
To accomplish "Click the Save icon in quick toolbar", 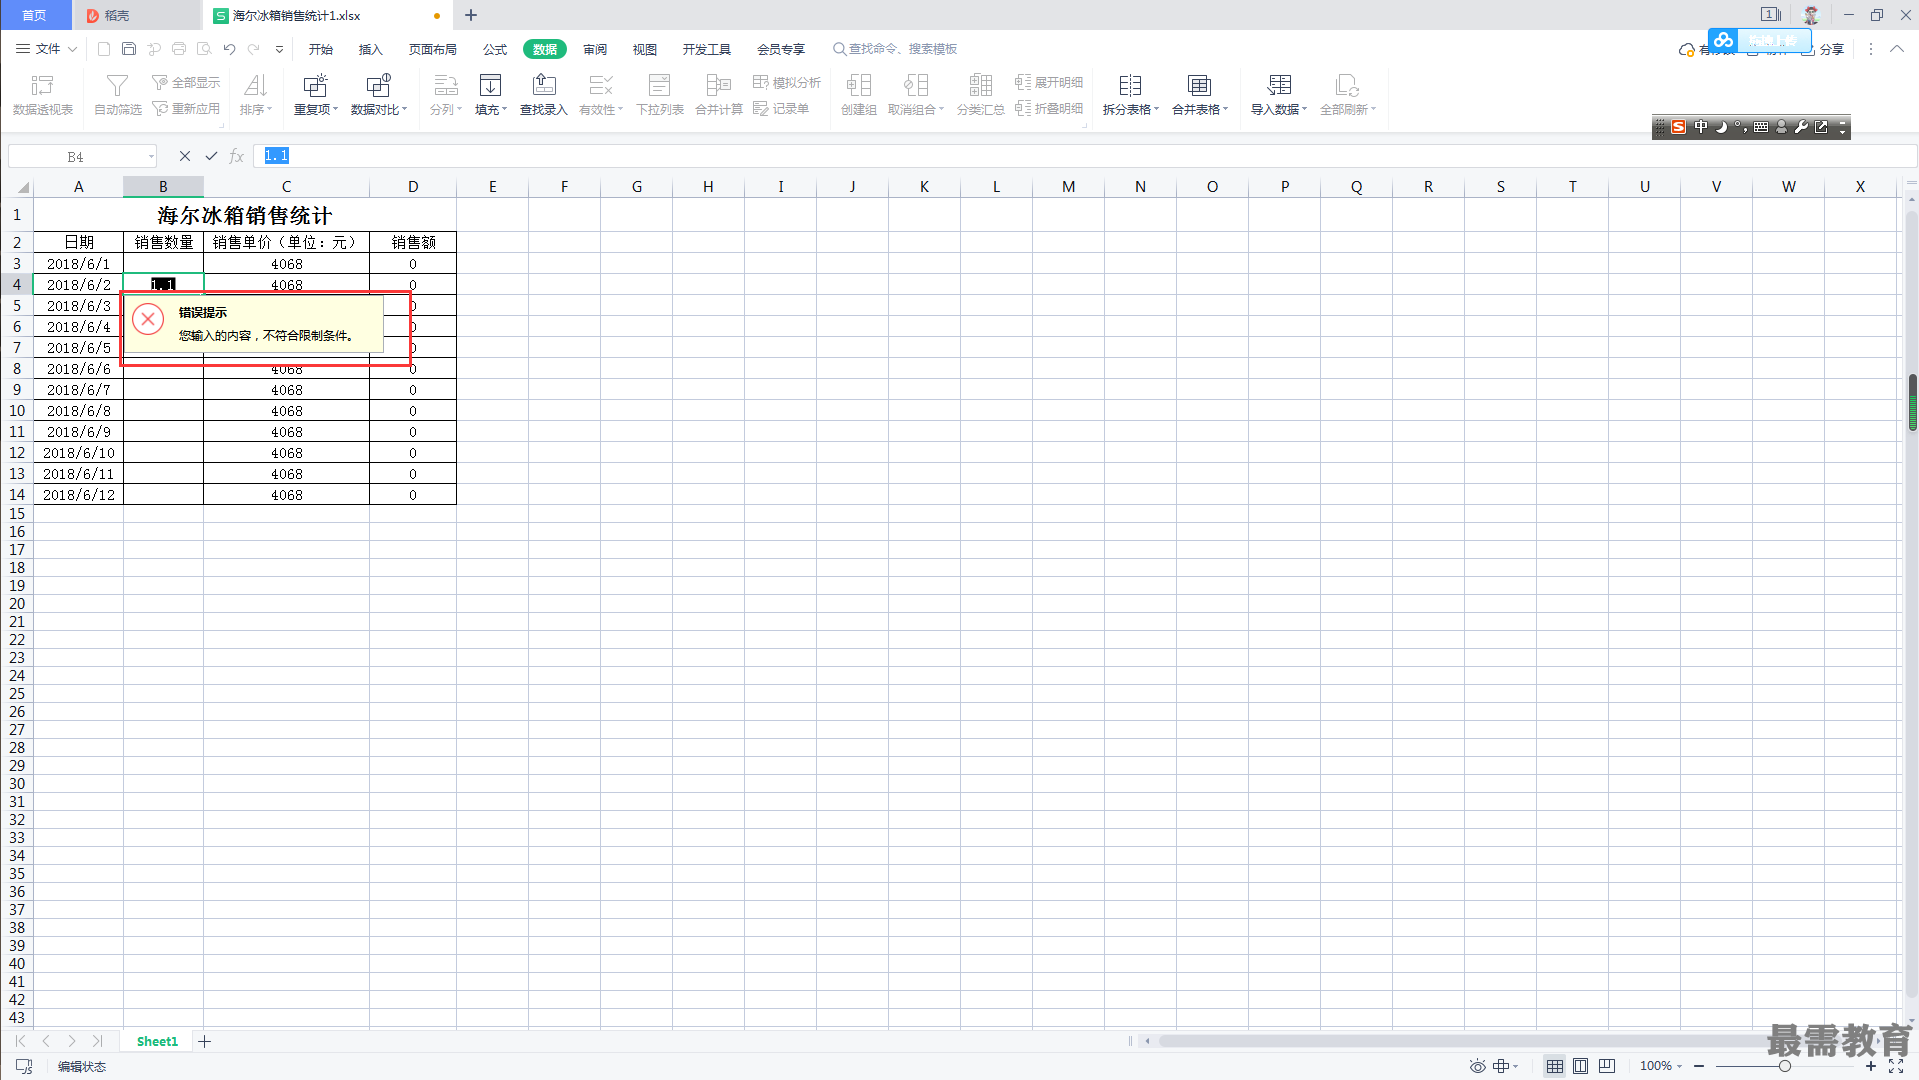I will [129, 48].
